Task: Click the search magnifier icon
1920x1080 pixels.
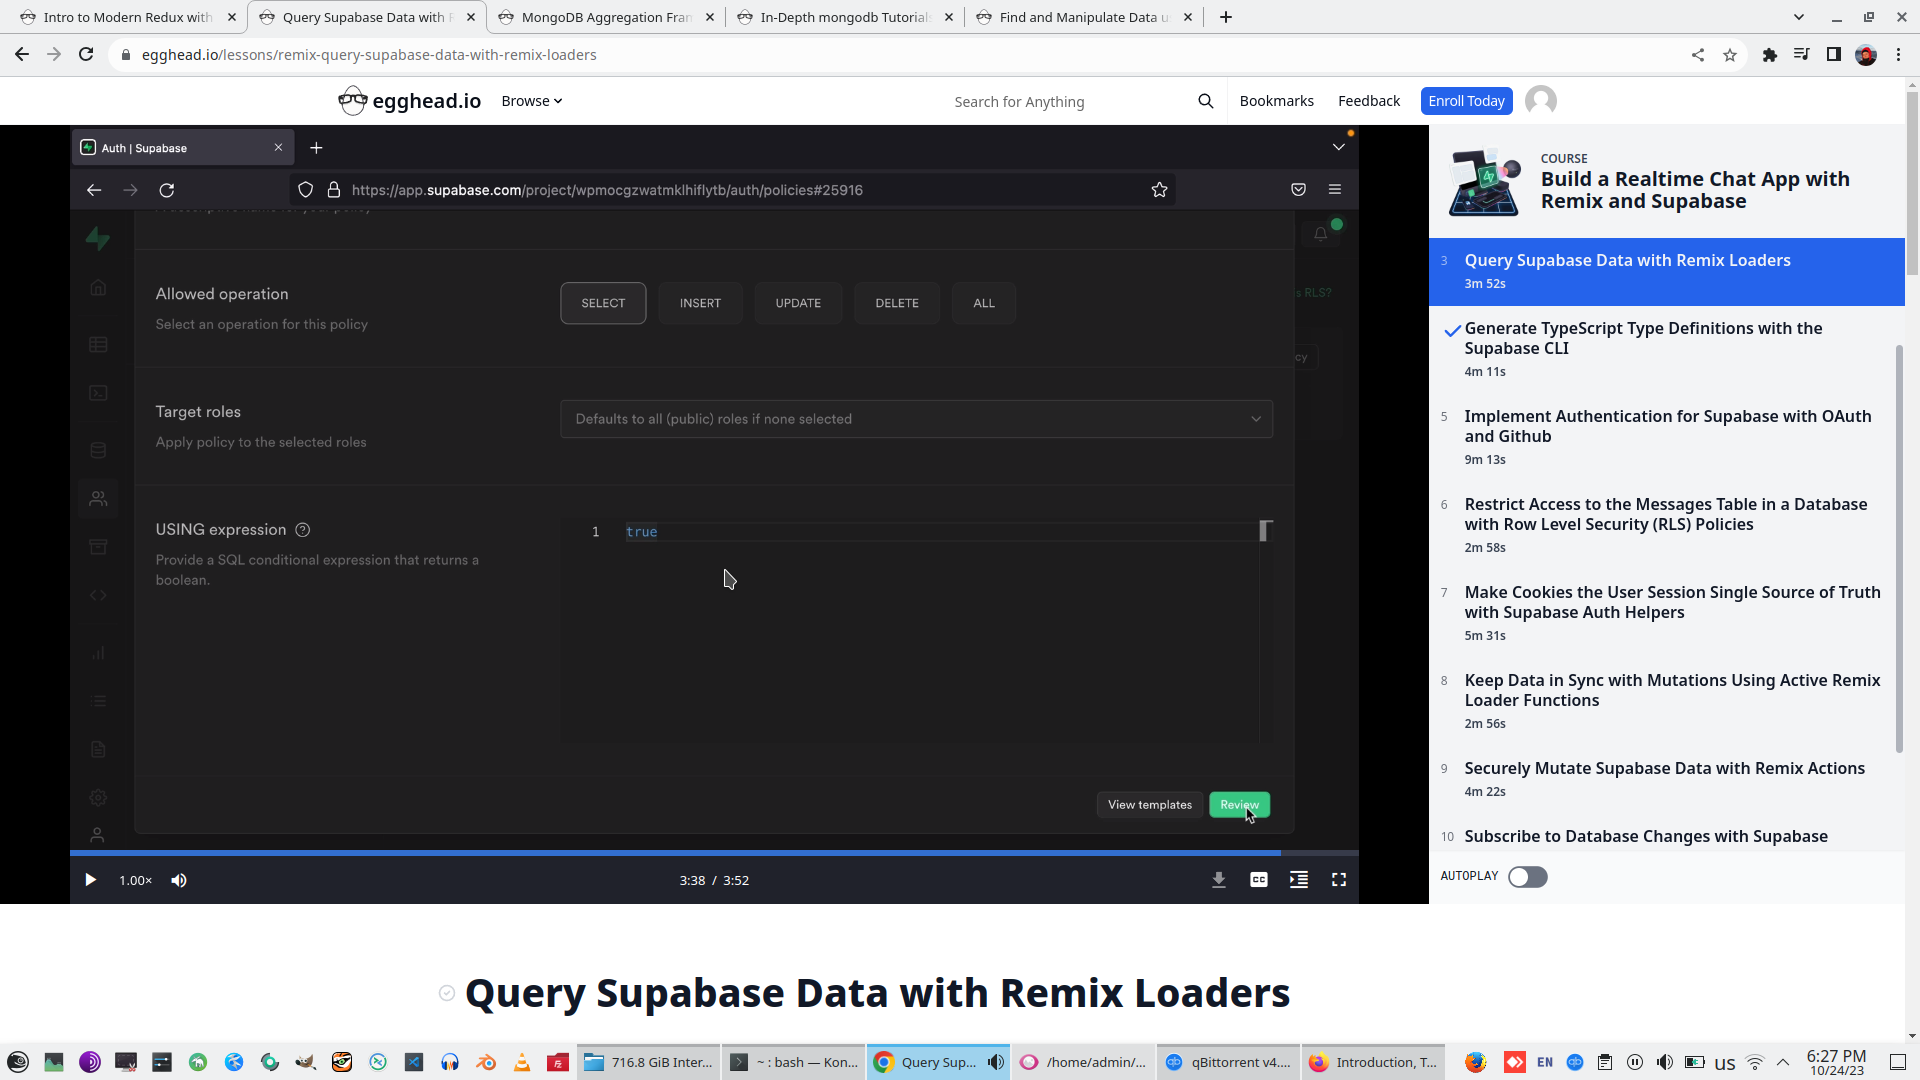Action: click(x=1206, y=101)
